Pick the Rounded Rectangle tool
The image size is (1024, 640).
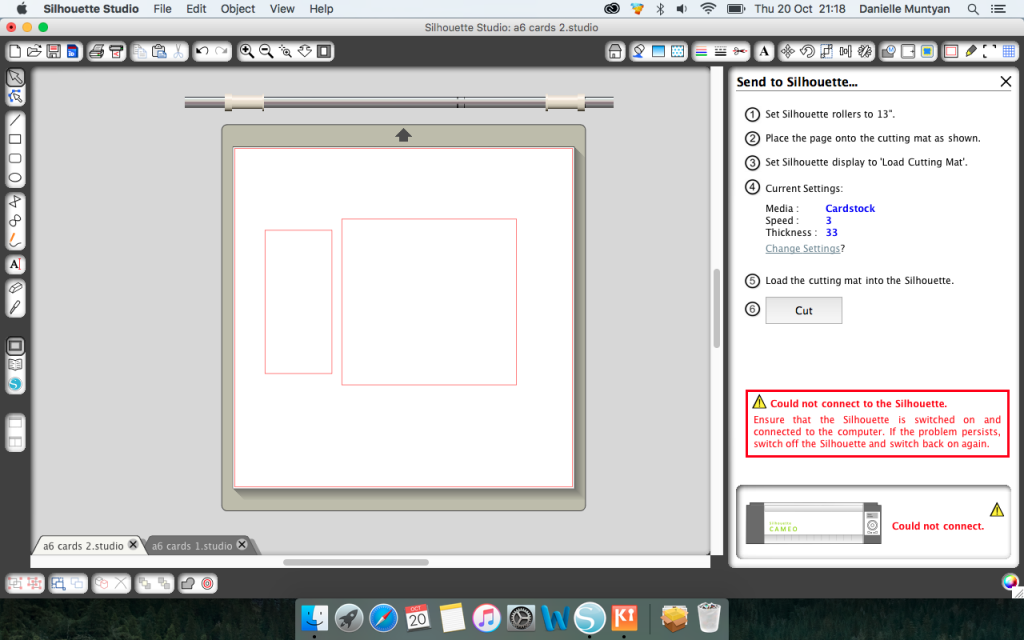[15, 159]
